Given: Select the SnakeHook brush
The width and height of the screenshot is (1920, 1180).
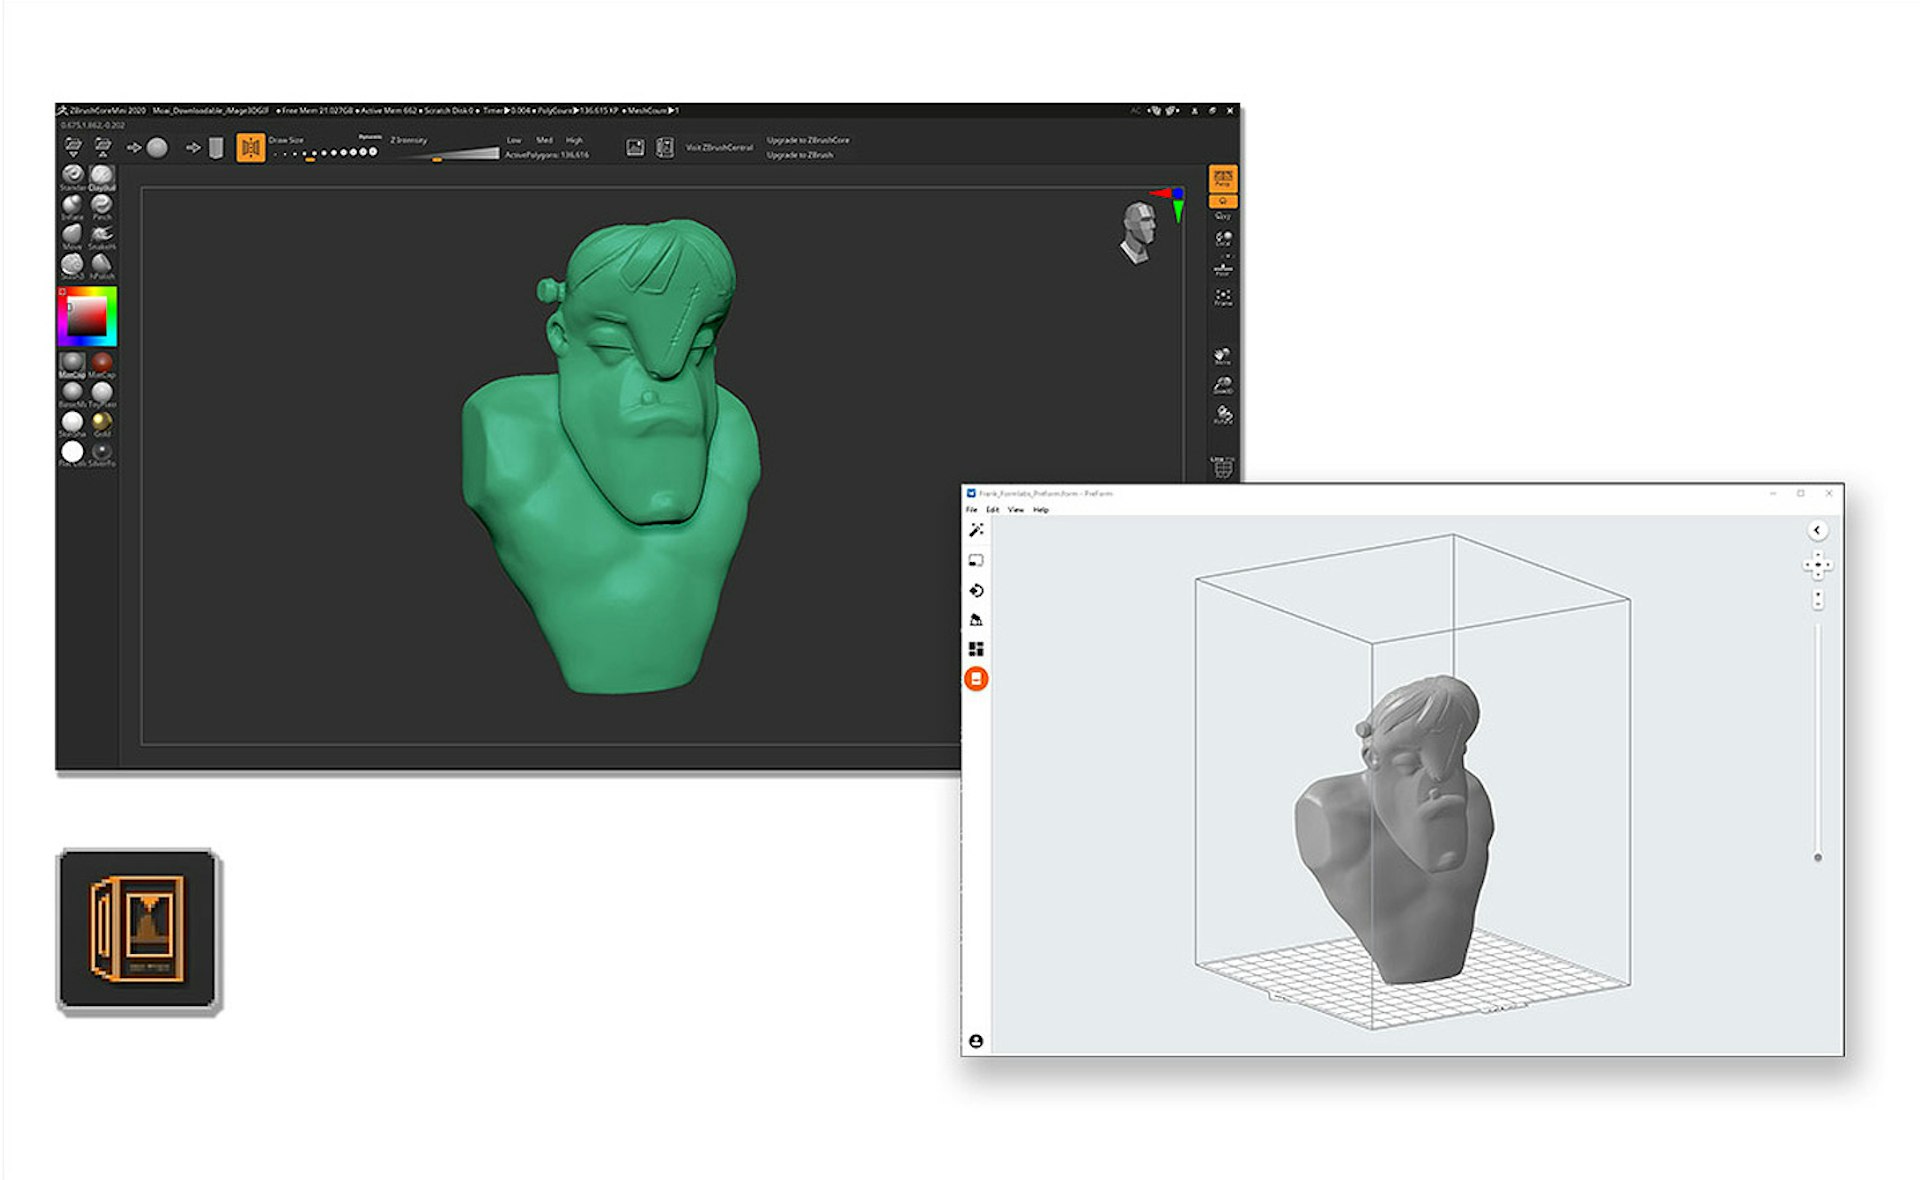Looking at the screenshot, I should coord(102,237).
